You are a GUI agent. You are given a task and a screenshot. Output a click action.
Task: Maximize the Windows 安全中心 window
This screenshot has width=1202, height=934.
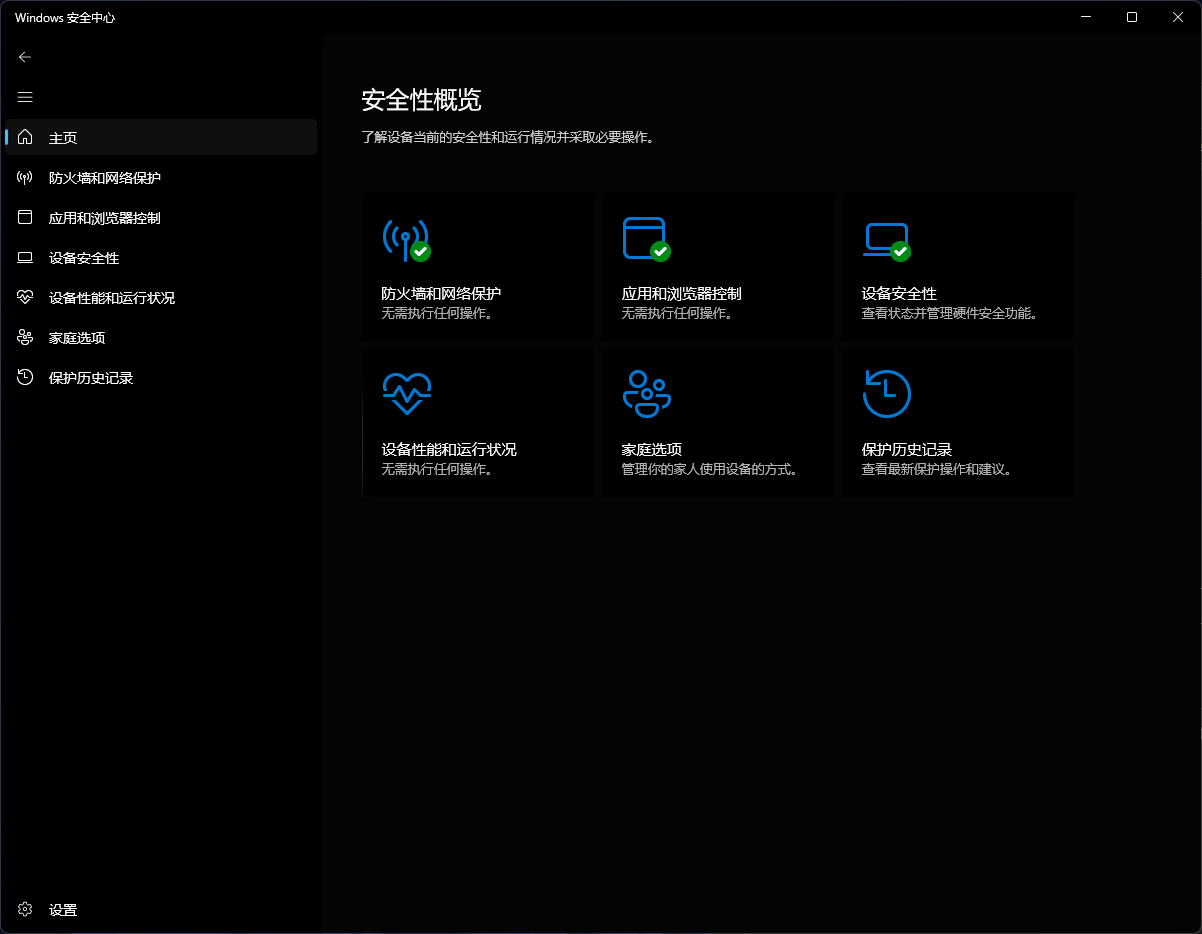point(1132,17)
